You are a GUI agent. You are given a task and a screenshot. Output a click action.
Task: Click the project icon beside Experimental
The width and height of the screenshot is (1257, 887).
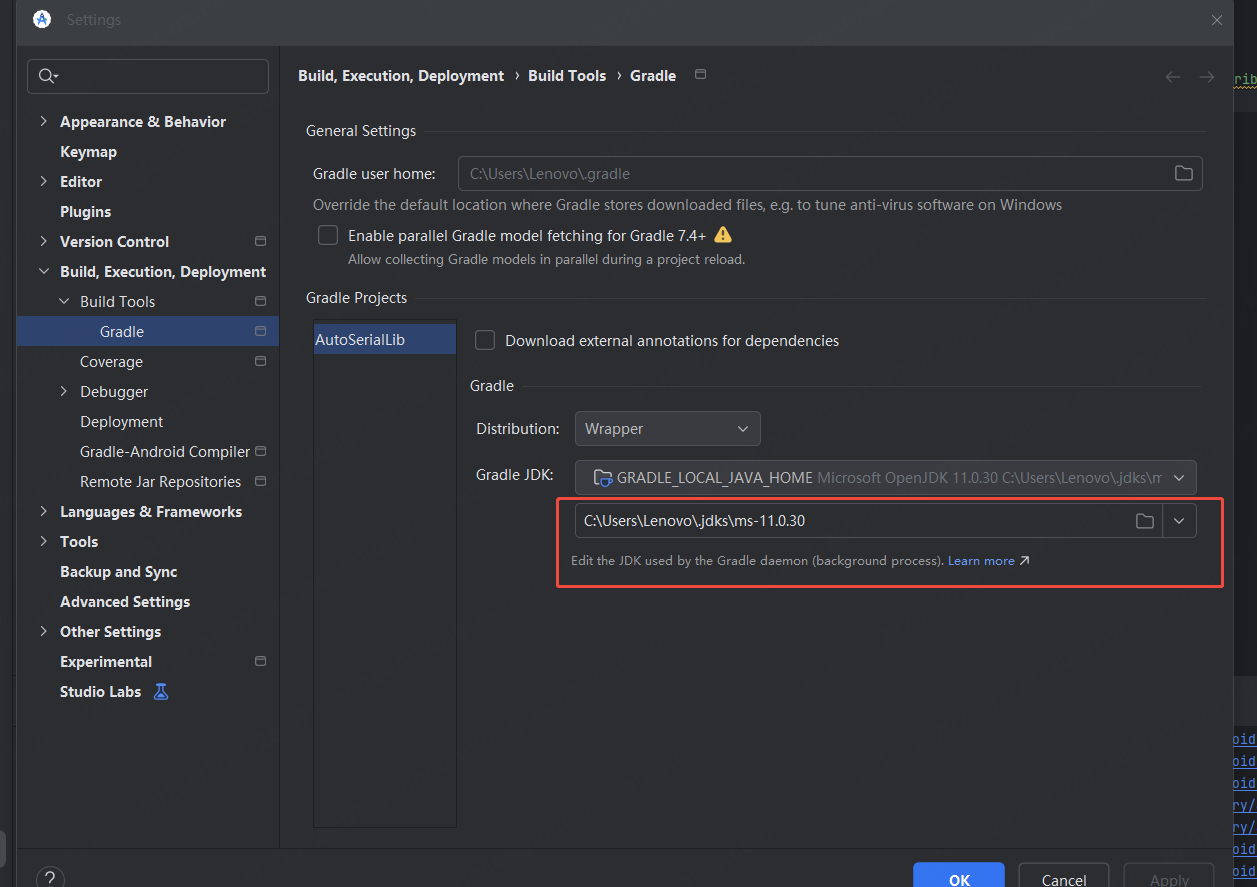(260, 661)
